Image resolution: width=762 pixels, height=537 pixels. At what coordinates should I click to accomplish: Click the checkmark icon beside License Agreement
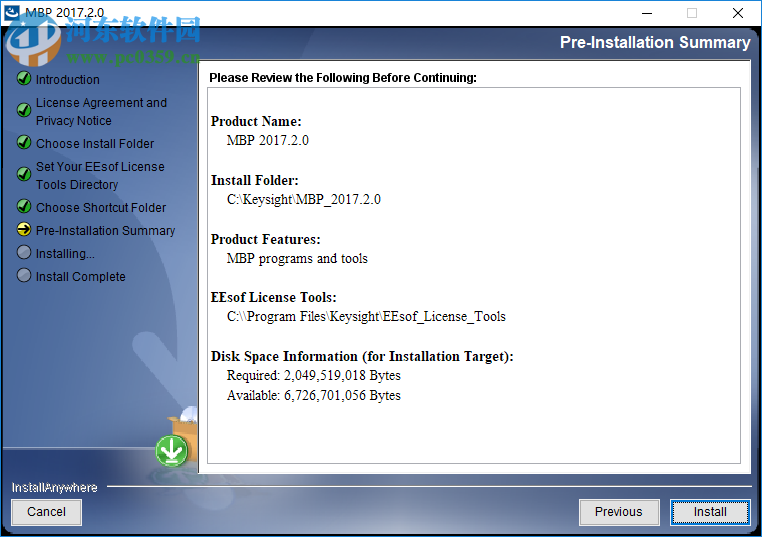[x=24, y=110]
